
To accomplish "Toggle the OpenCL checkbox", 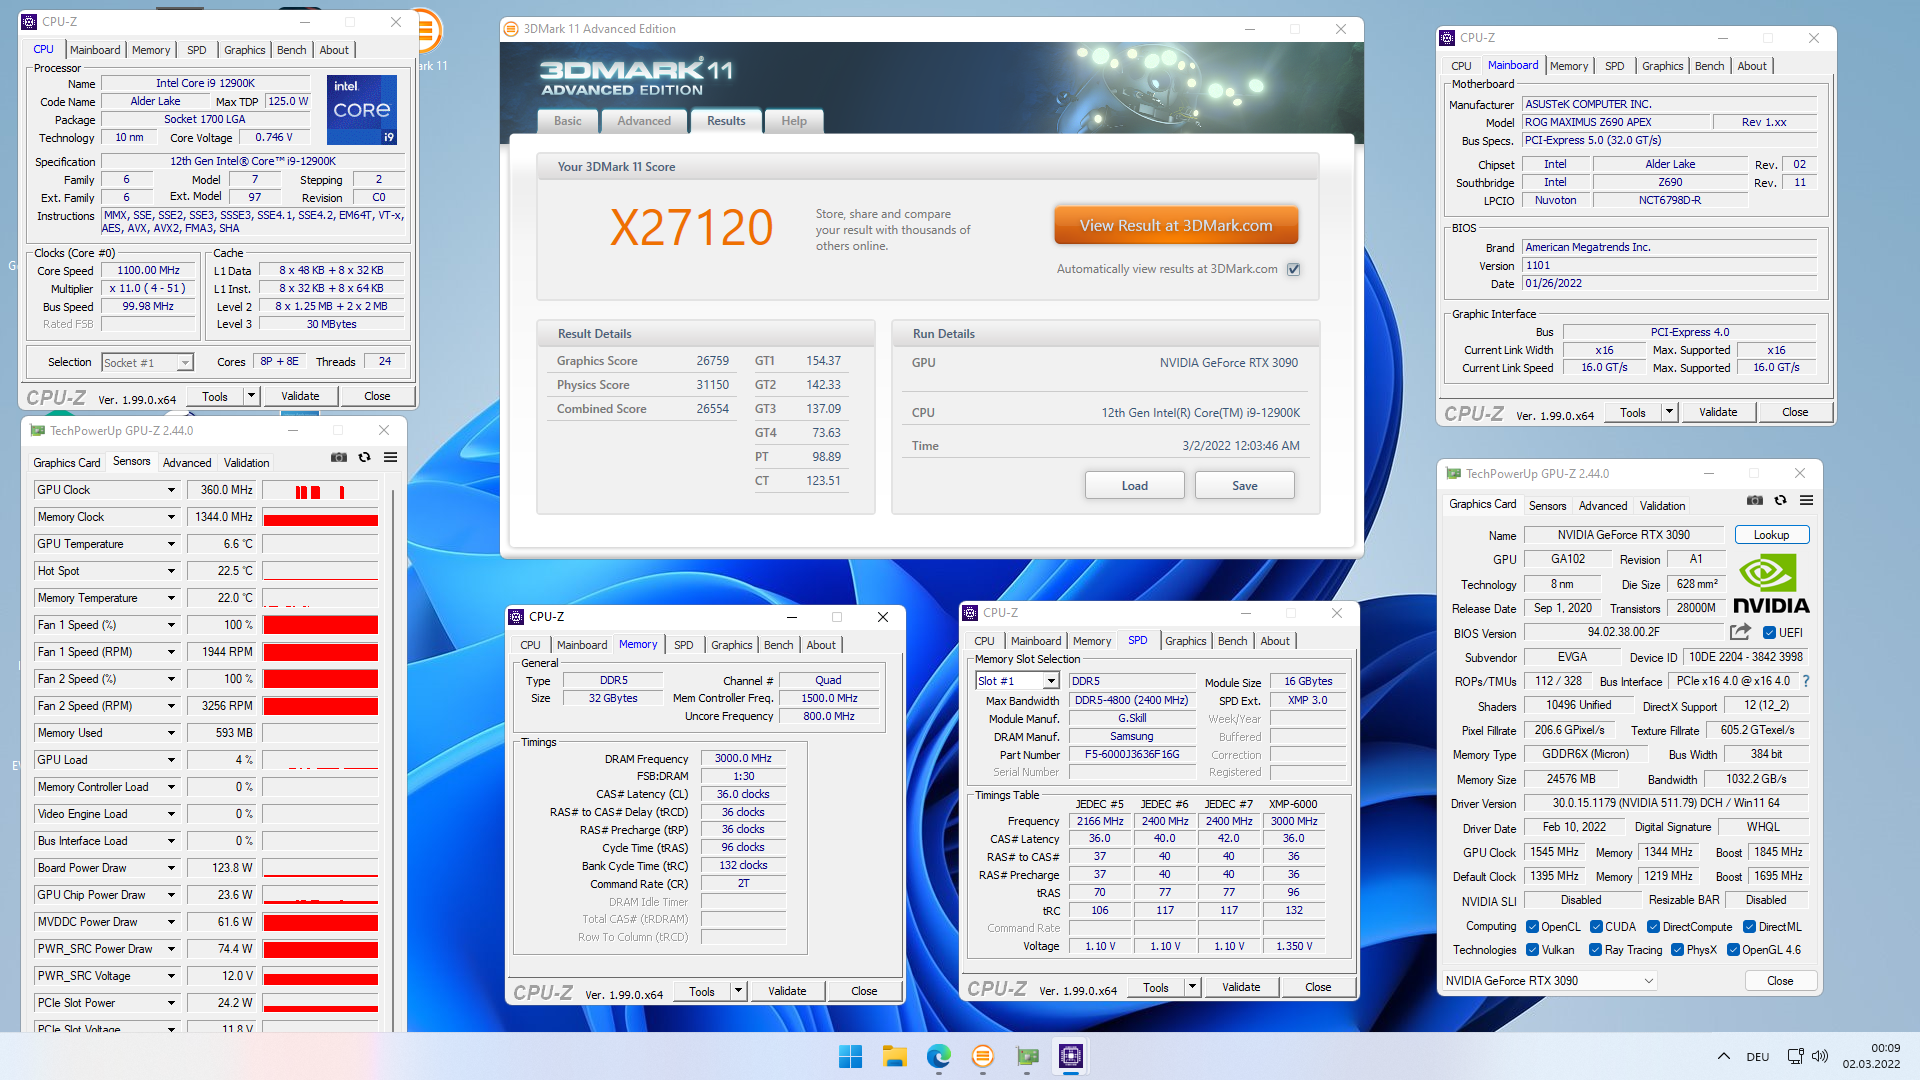I will coord(1532,927).
